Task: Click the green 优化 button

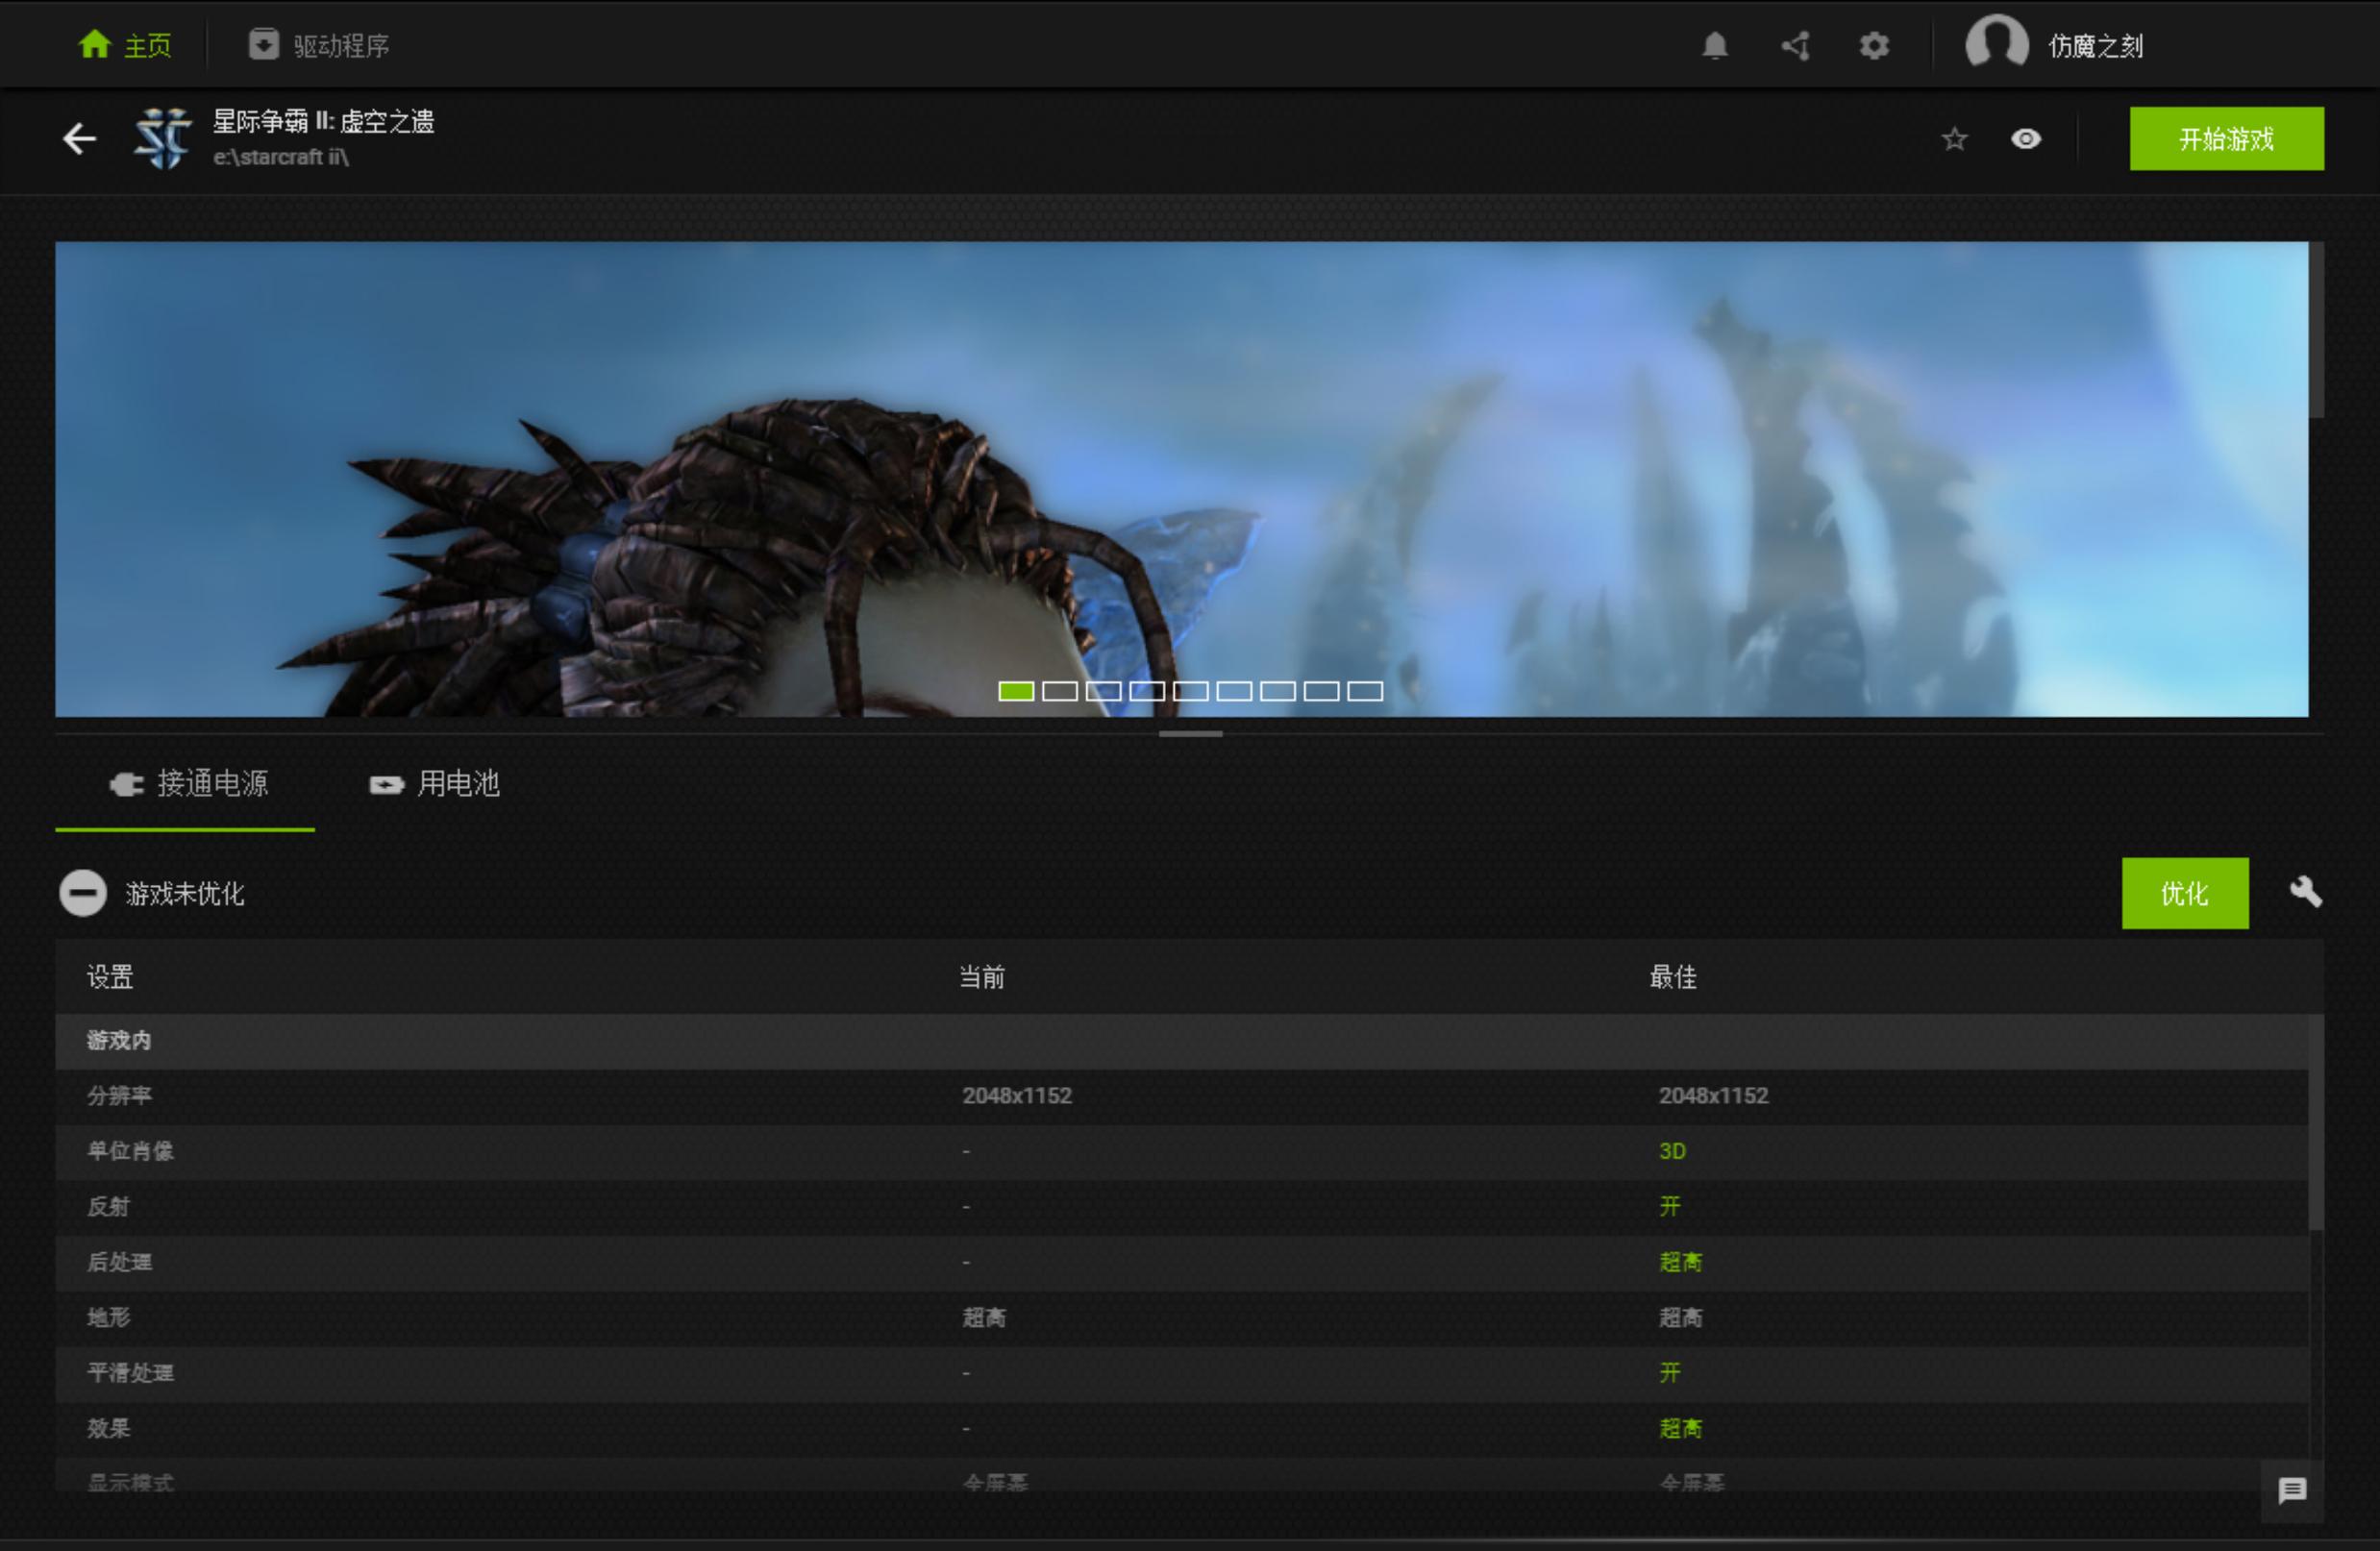Action: point(2184,893)
